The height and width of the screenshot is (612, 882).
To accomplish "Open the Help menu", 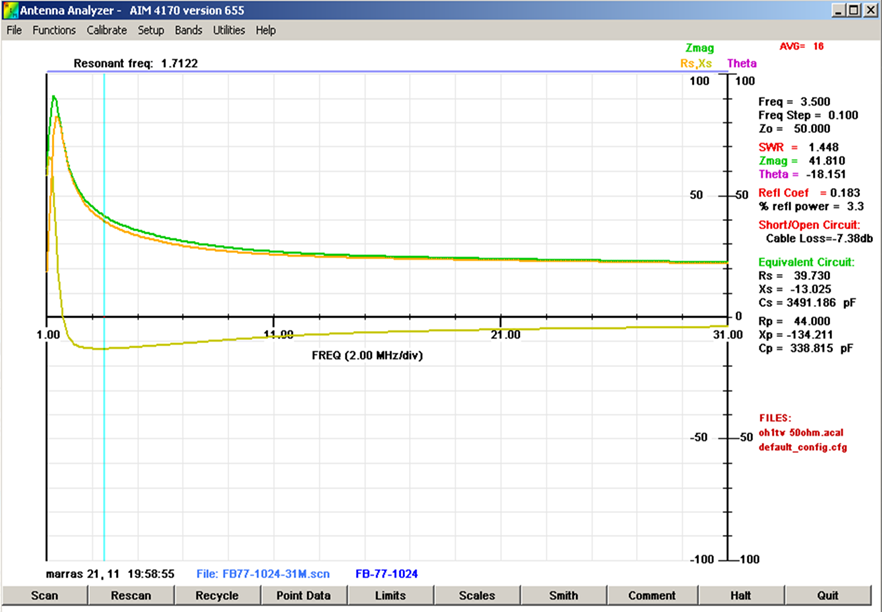I will click(x=265, y=30).
